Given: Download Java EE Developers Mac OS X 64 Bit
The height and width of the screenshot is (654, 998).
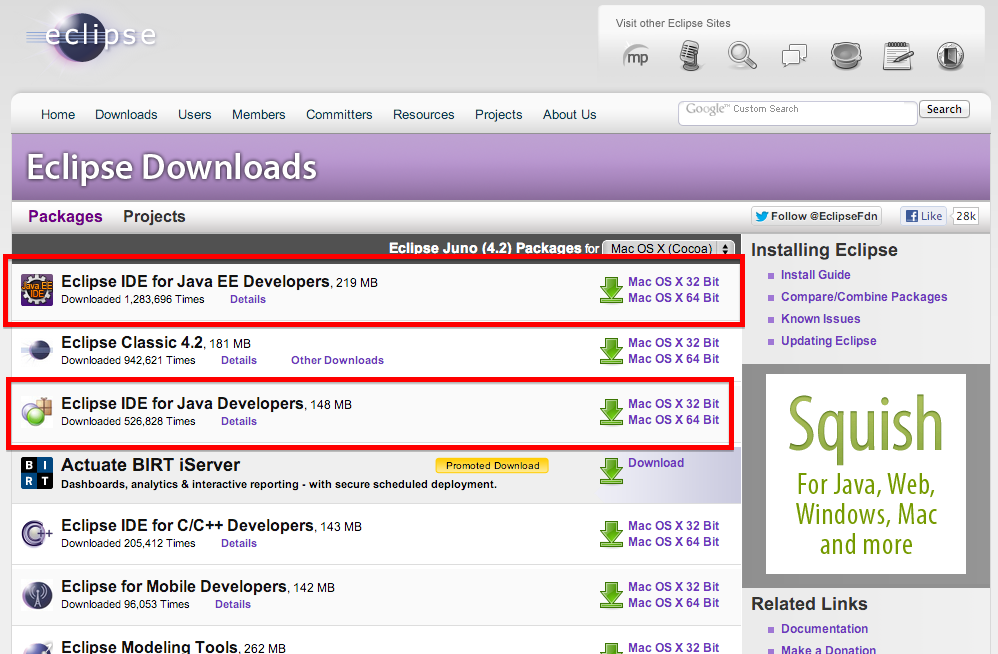Looking at the screenshot, I should (673, 298).
